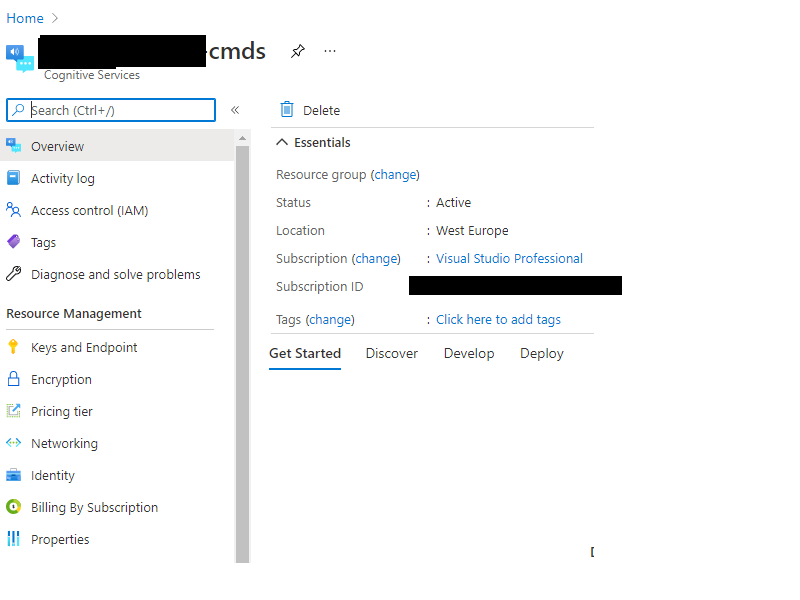Click the Networking arrows icon

tap(14, 442)
